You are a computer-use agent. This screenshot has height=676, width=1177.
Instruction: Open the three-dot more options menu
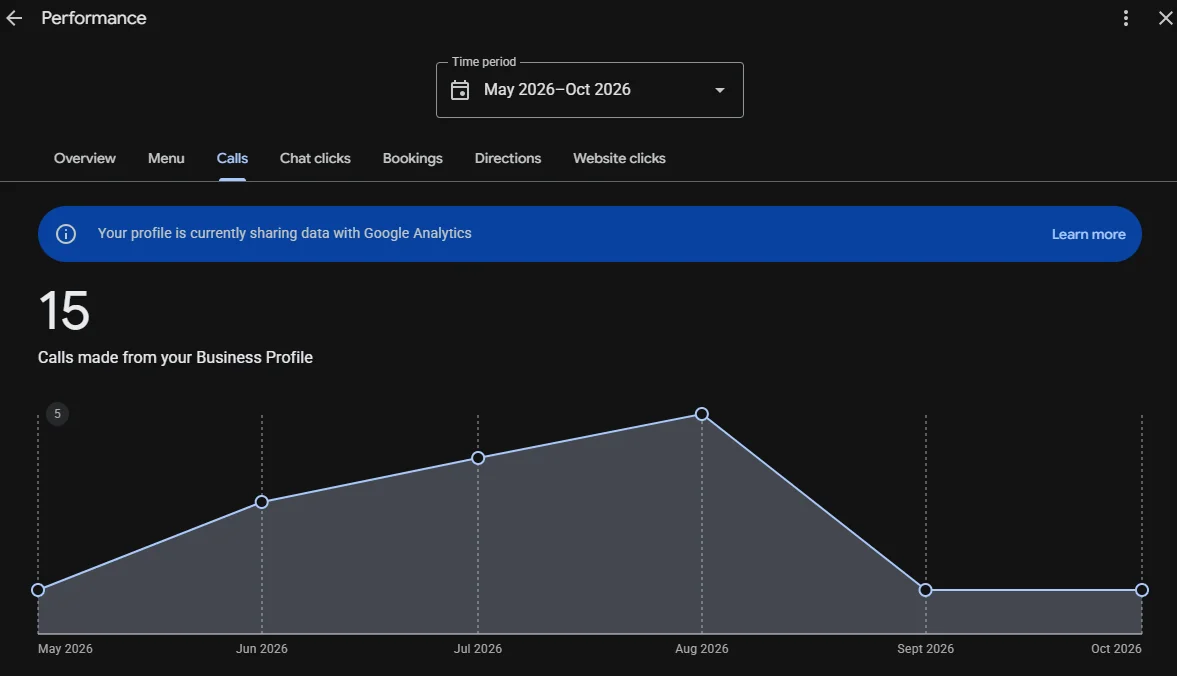pos(1125,18)
